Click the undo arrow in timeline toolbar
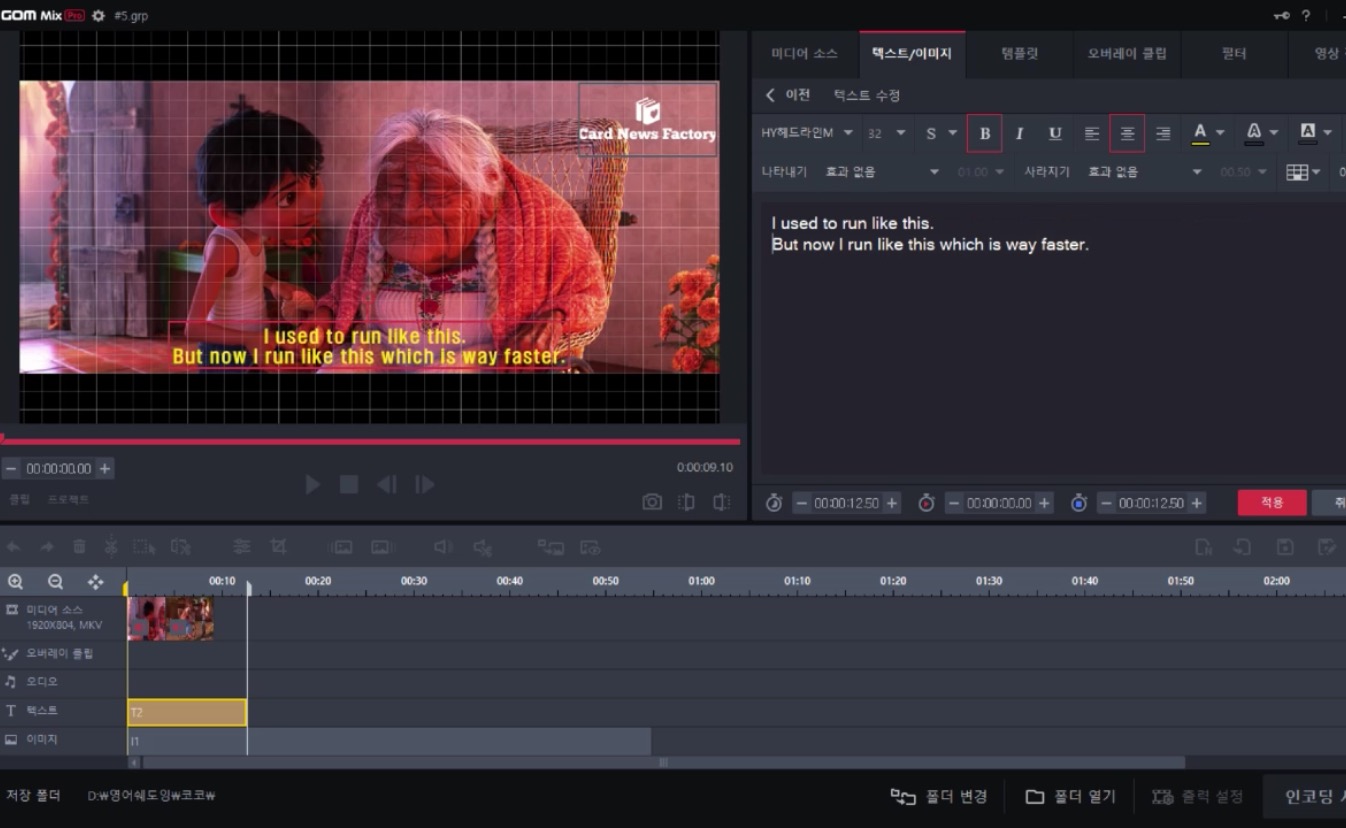 tap(14, 547)
